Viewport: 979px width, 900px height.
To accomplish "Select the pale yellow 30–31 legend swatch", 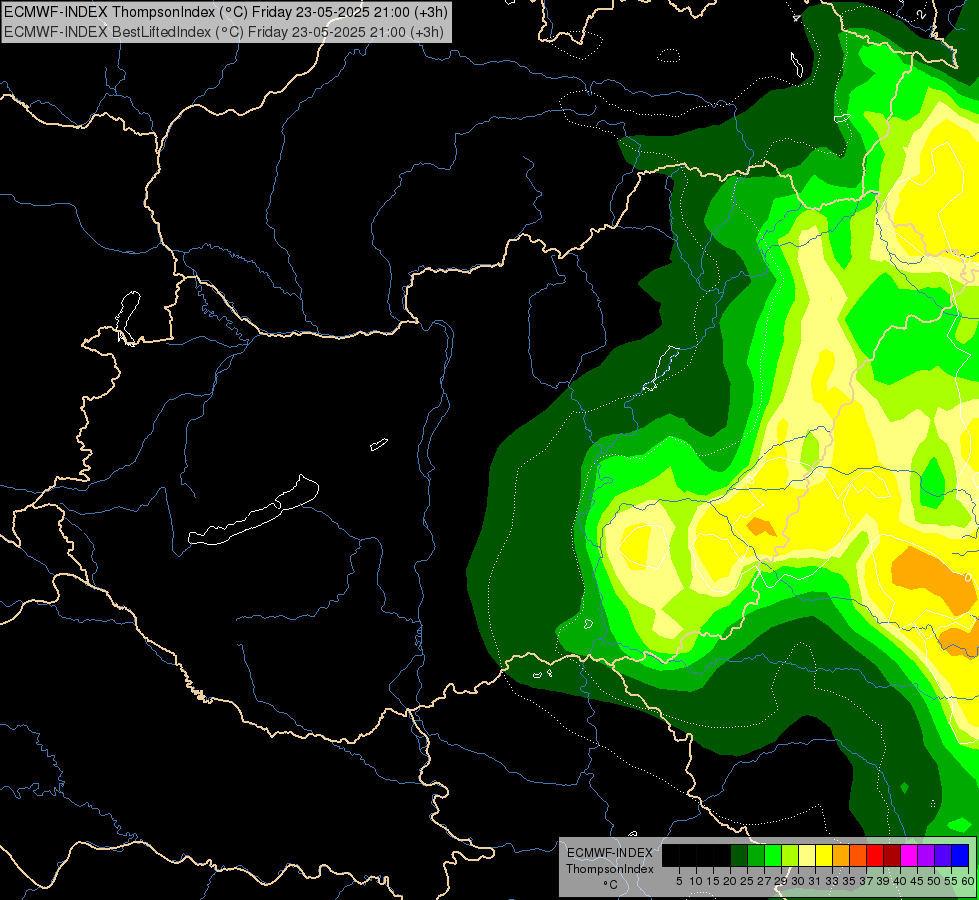I will pos(807,855).
